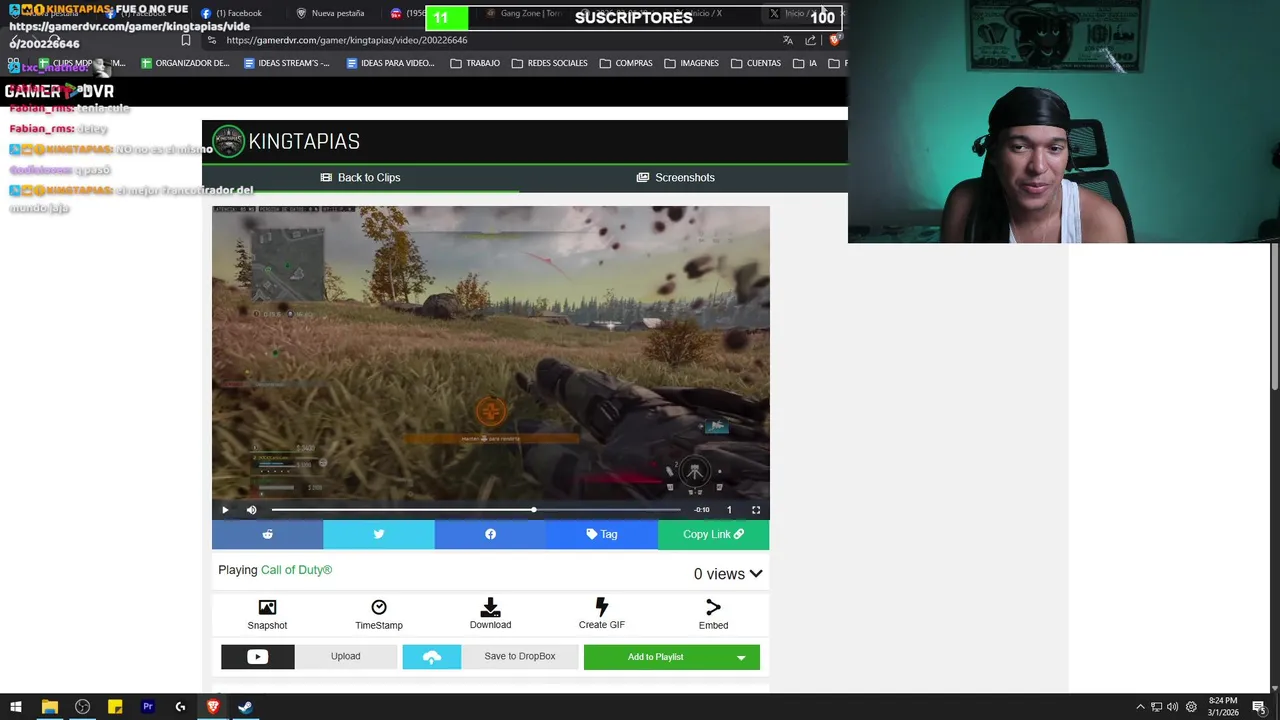Viewport: 1280px width, 720px height.
Task: Click the browser address bar URL
Action: [x=347, y=40]
